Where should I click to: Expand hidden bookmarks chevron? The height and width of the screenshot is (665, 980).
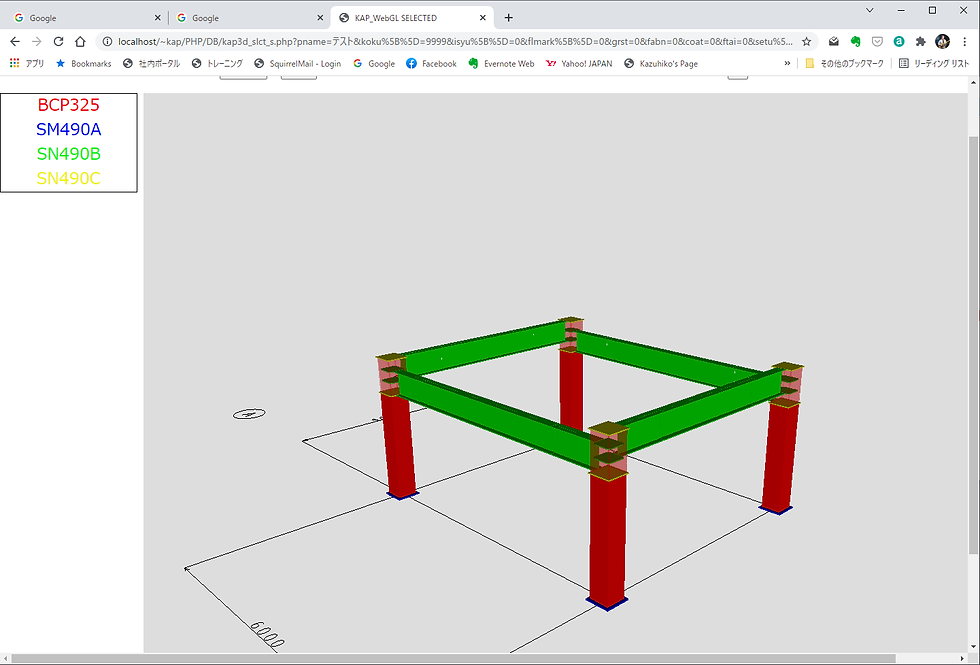787,63
